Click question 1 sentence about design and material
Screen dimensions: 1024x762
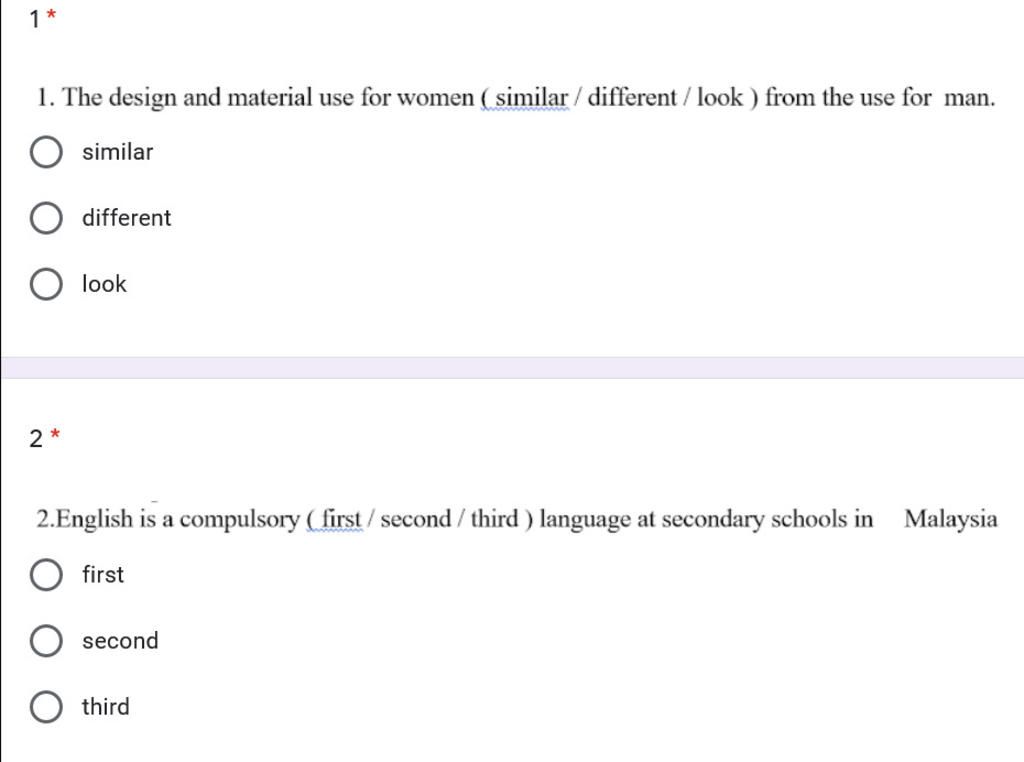click(x=516, y=97)
